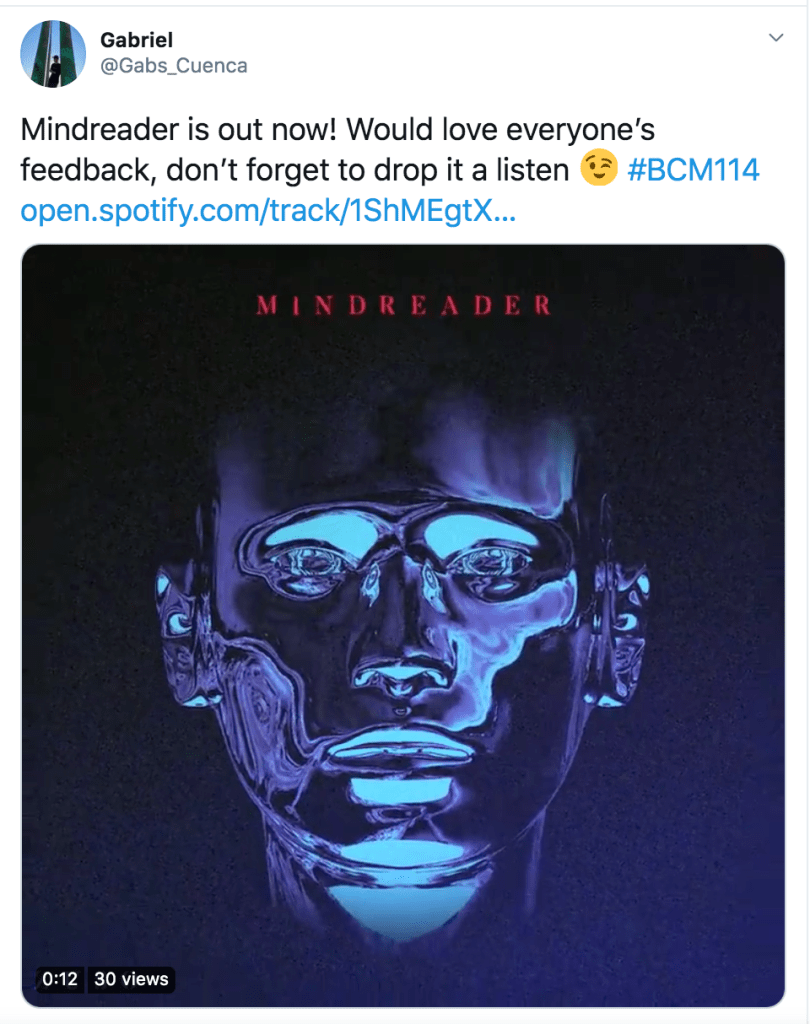Click the winking face emoji

click(x=599, y=168)
